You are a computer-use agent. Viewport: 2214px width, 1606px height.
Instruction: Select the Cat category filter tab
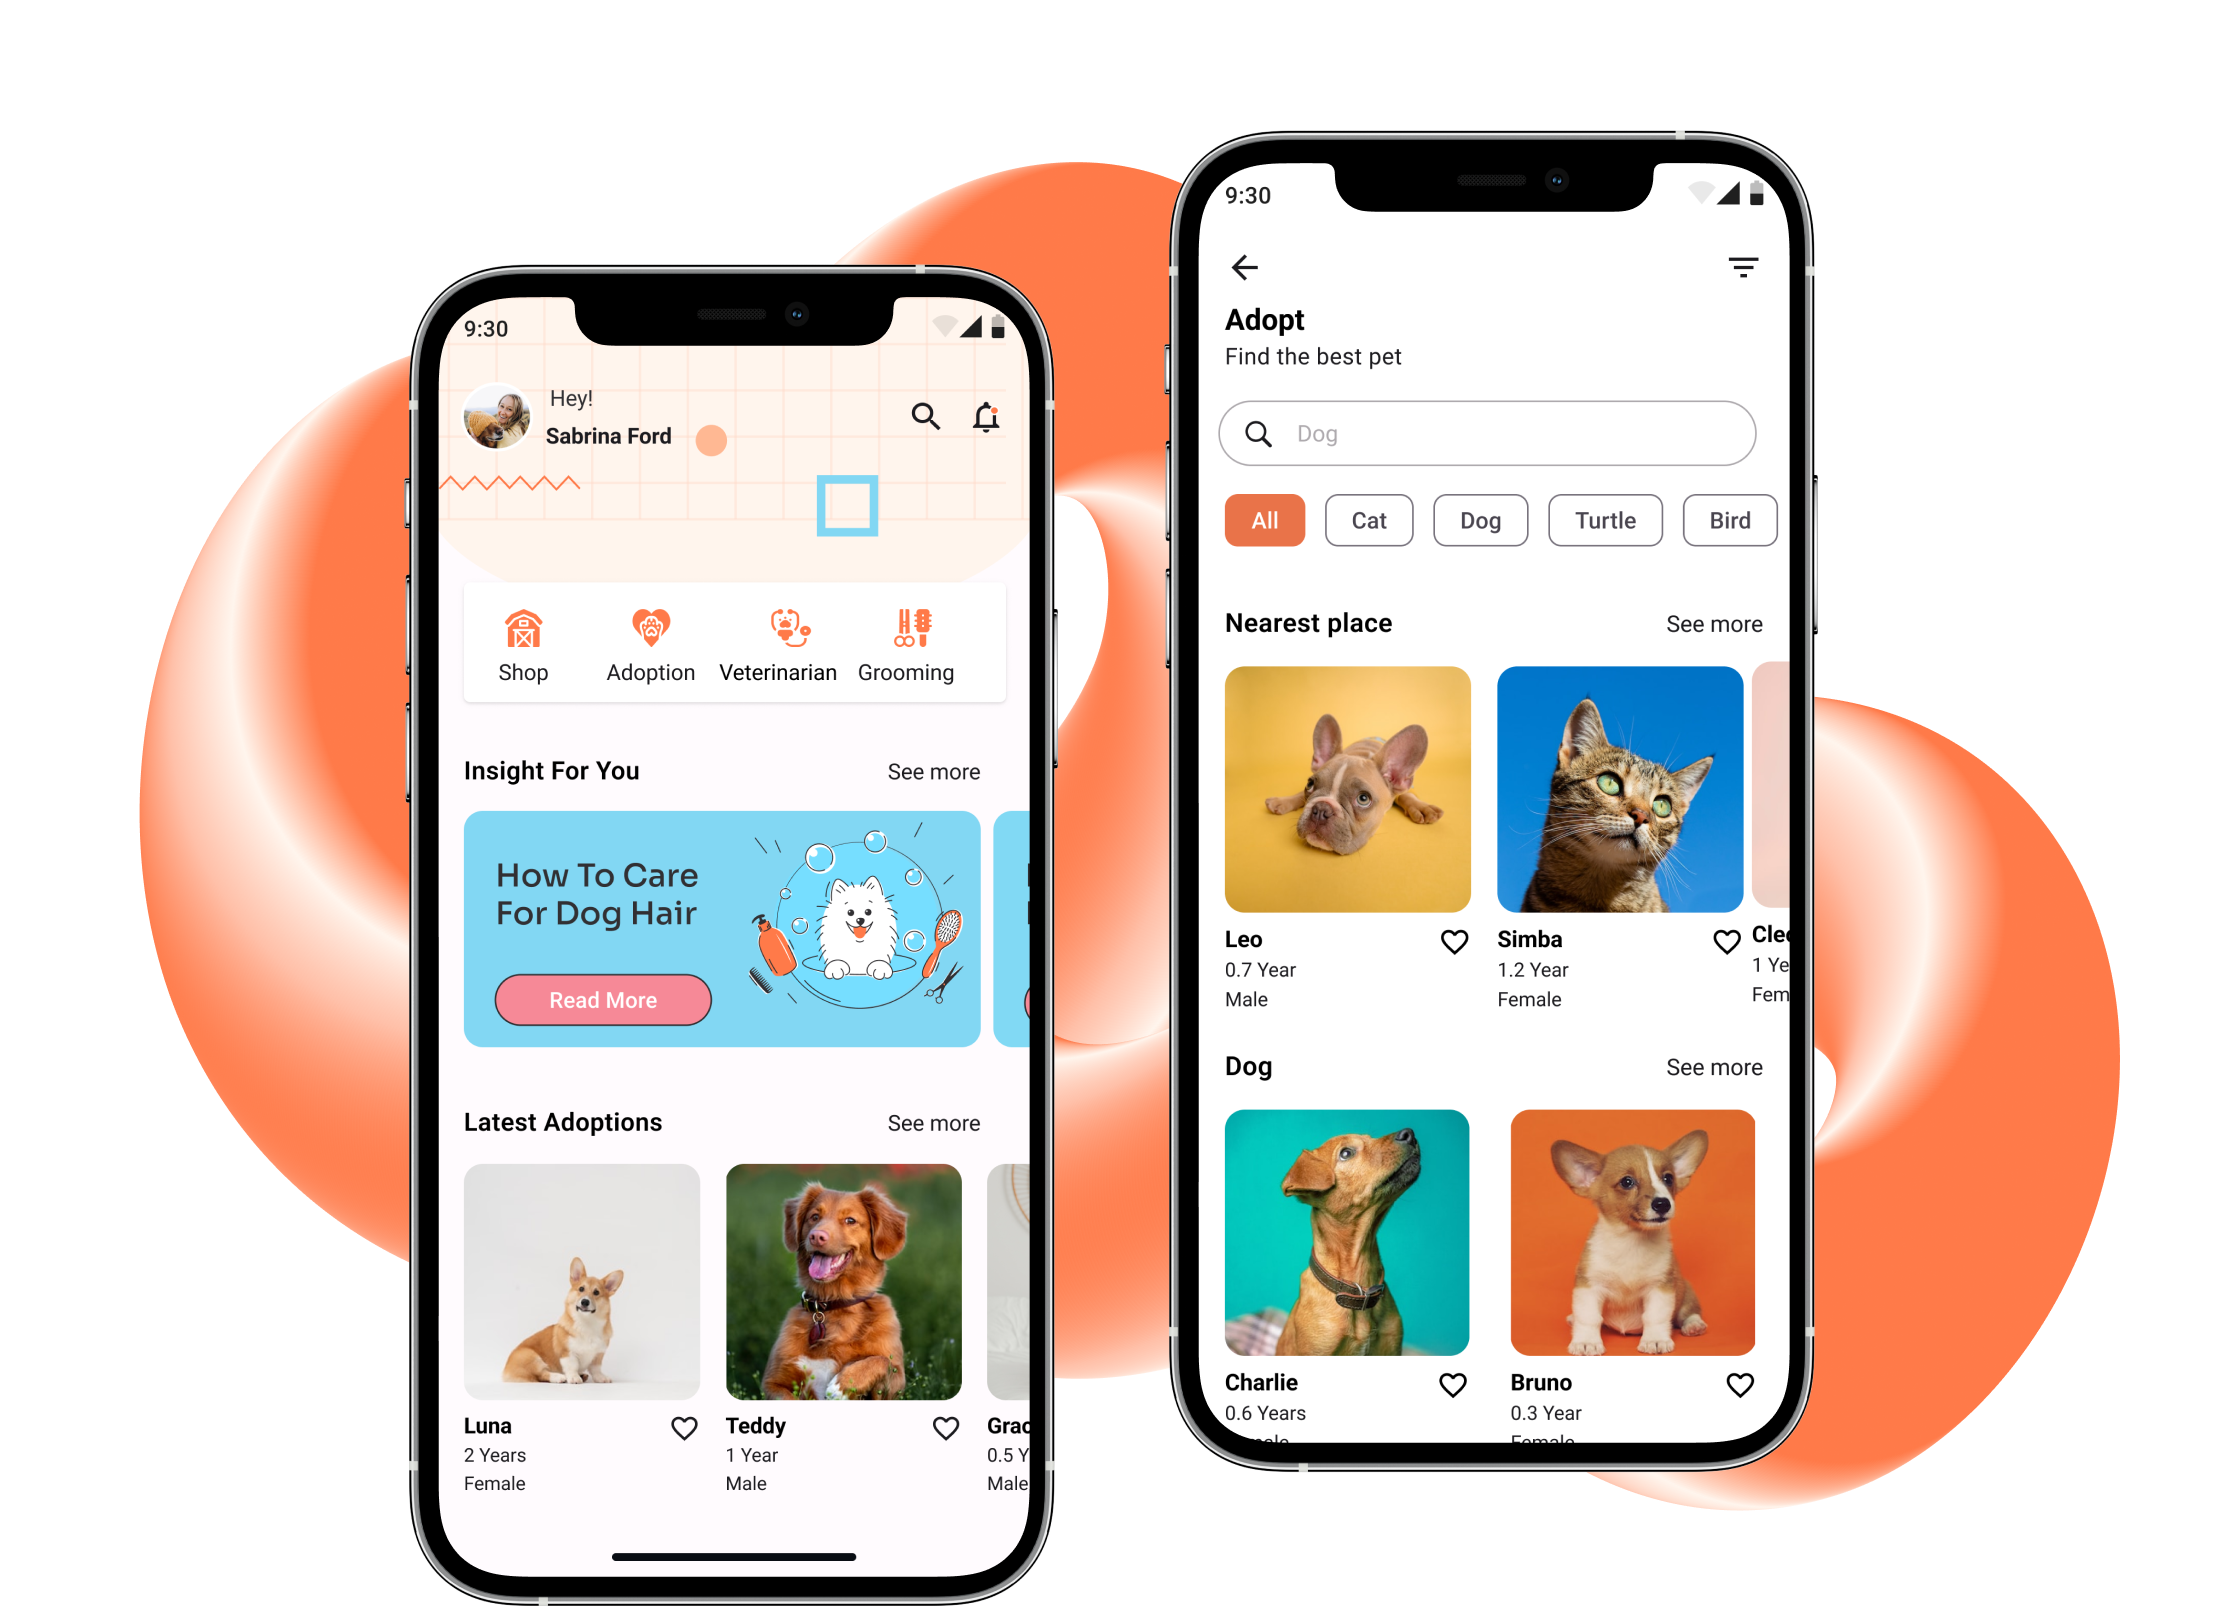pos(1367,519)
